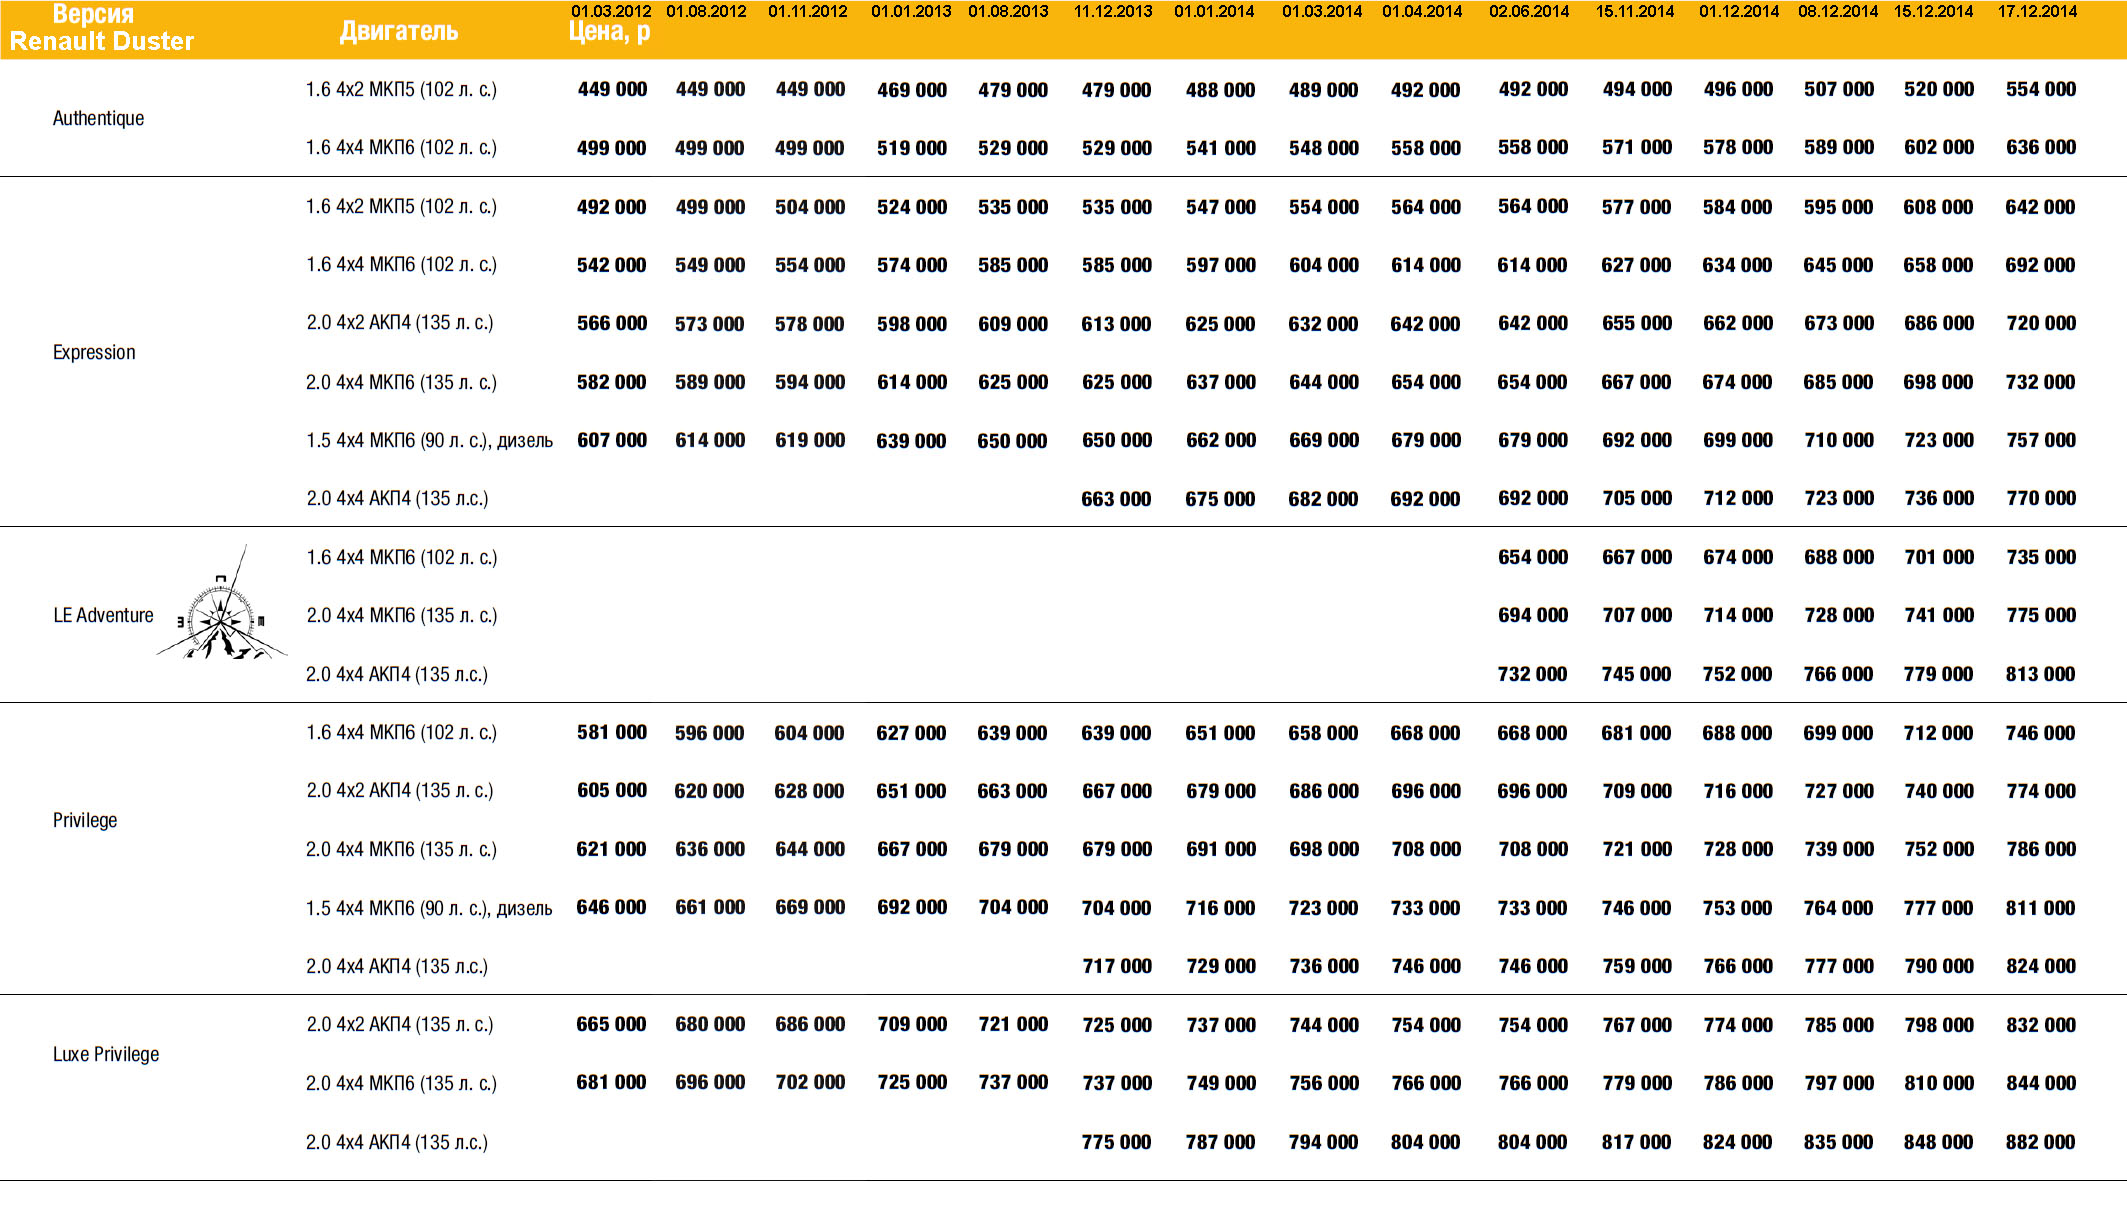Viewport: 2127px width, 1213px height.
Task: Click price cell 813 000
Action: [2040, 674]
